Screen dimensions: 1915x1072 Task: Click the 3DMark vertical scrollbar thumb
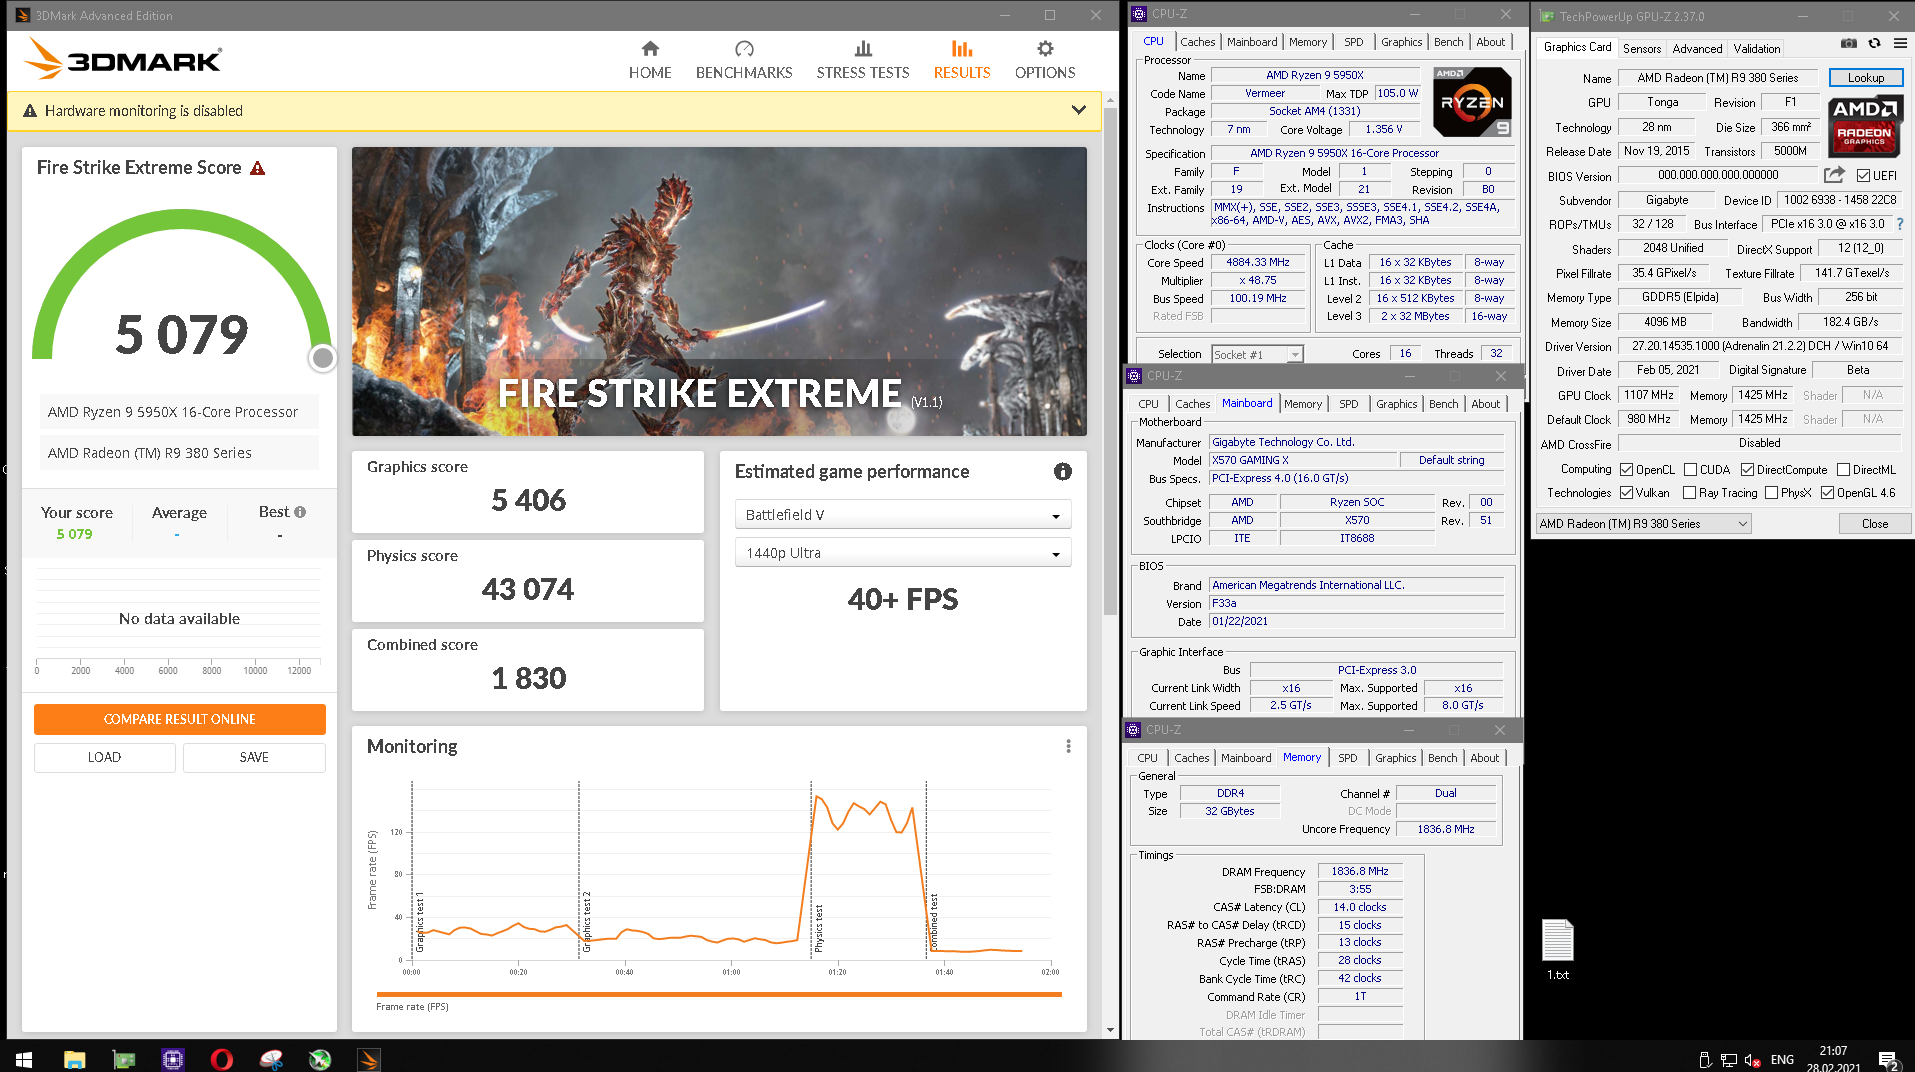tap(1110, 360)
